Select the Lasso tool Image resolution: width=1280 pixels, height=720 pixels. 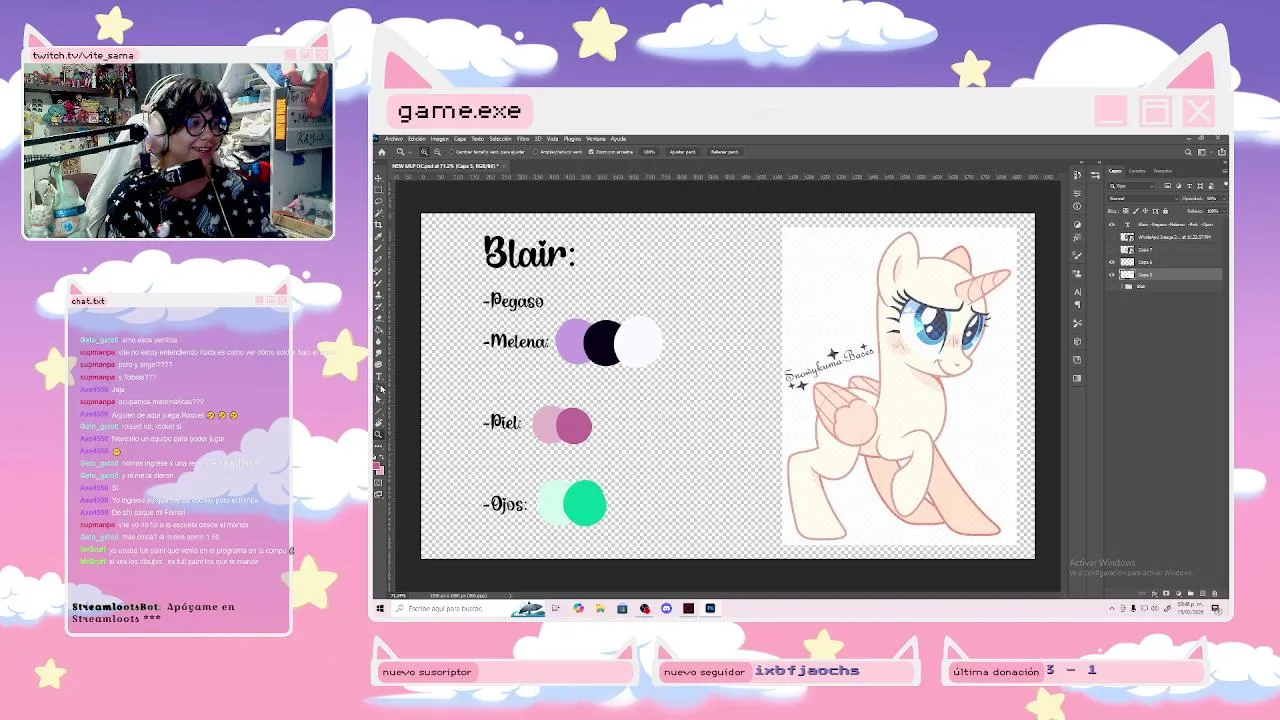click(x=378, y=201)
